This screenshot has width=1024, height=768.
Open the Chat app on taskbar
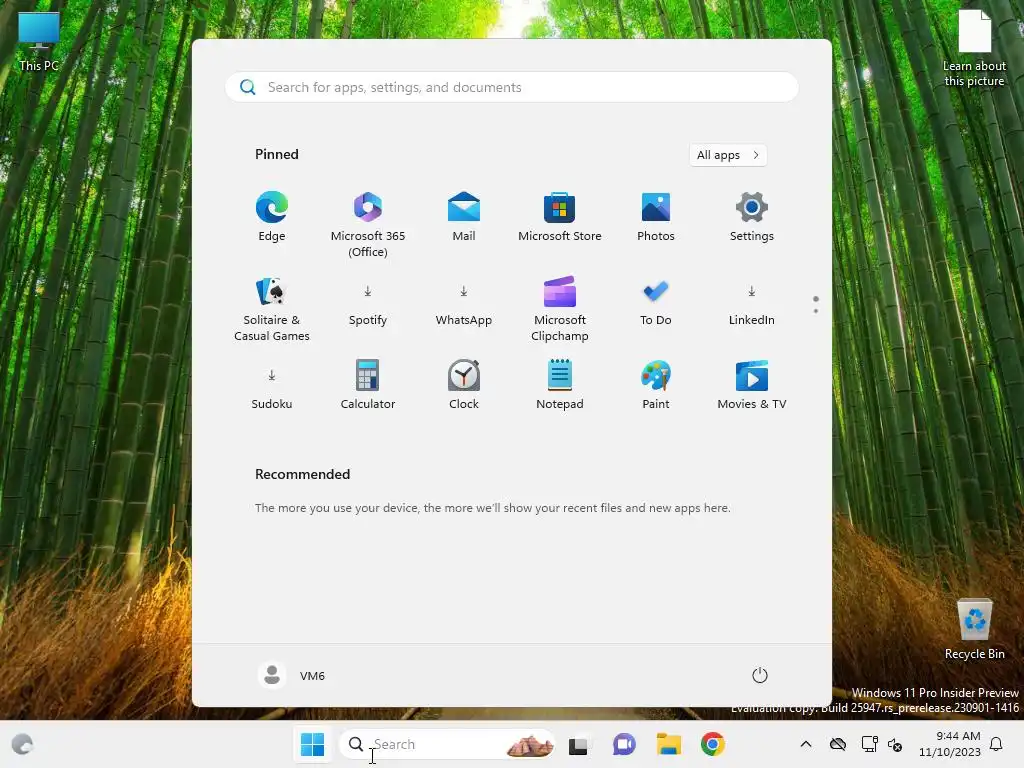(624, 744)
